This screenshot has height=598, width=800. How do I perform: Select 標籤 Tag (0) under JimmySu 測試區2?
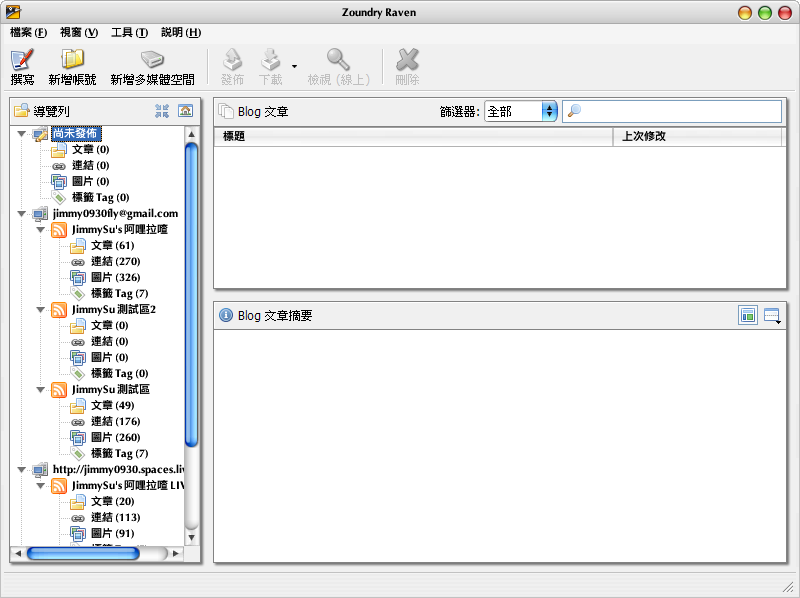(x=119, y=373)
